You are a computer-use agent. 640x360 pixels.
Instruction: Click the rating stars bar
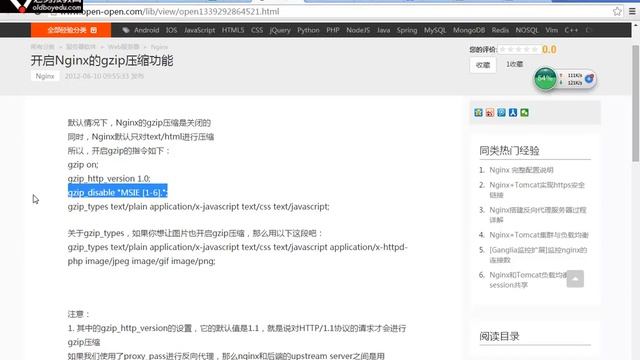tap(518, 49)
